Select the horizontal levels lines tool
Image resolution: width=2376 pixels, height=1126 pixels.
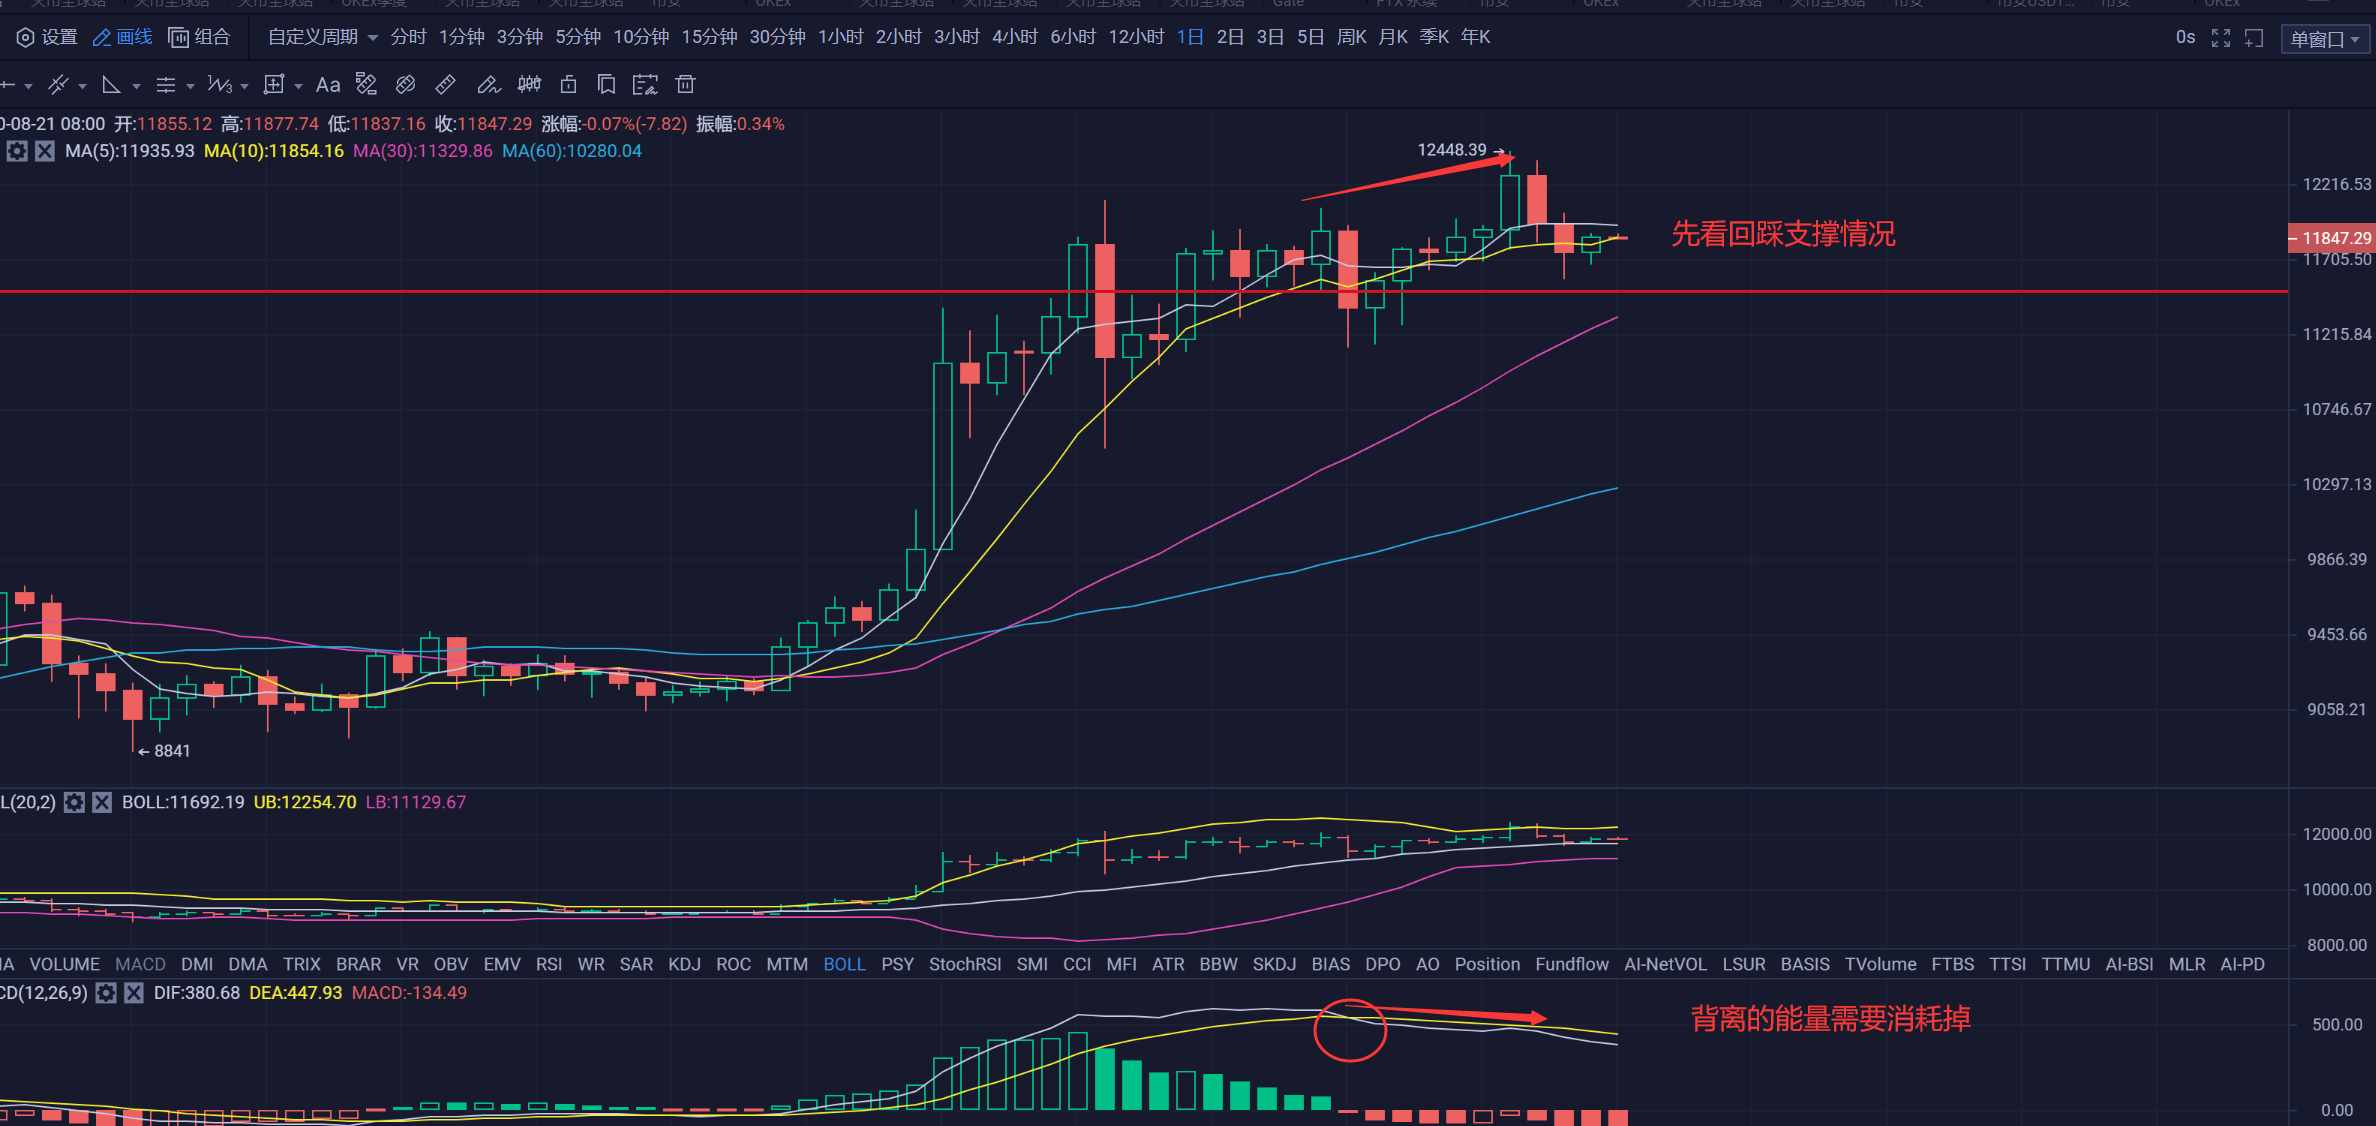(x=166, y=85)
